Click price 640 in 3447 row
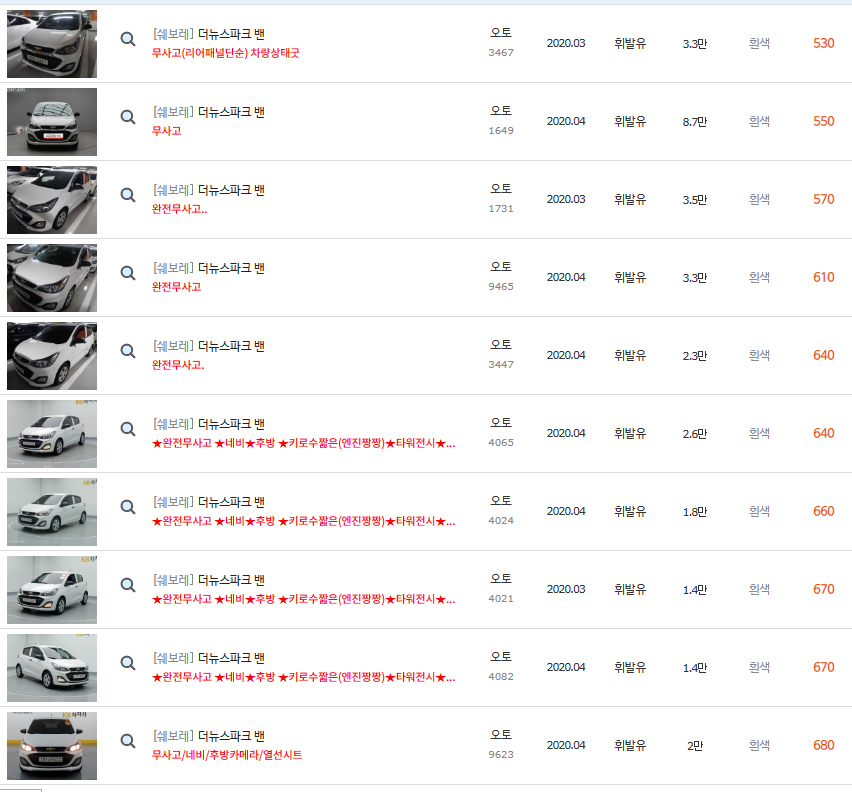 824,355
